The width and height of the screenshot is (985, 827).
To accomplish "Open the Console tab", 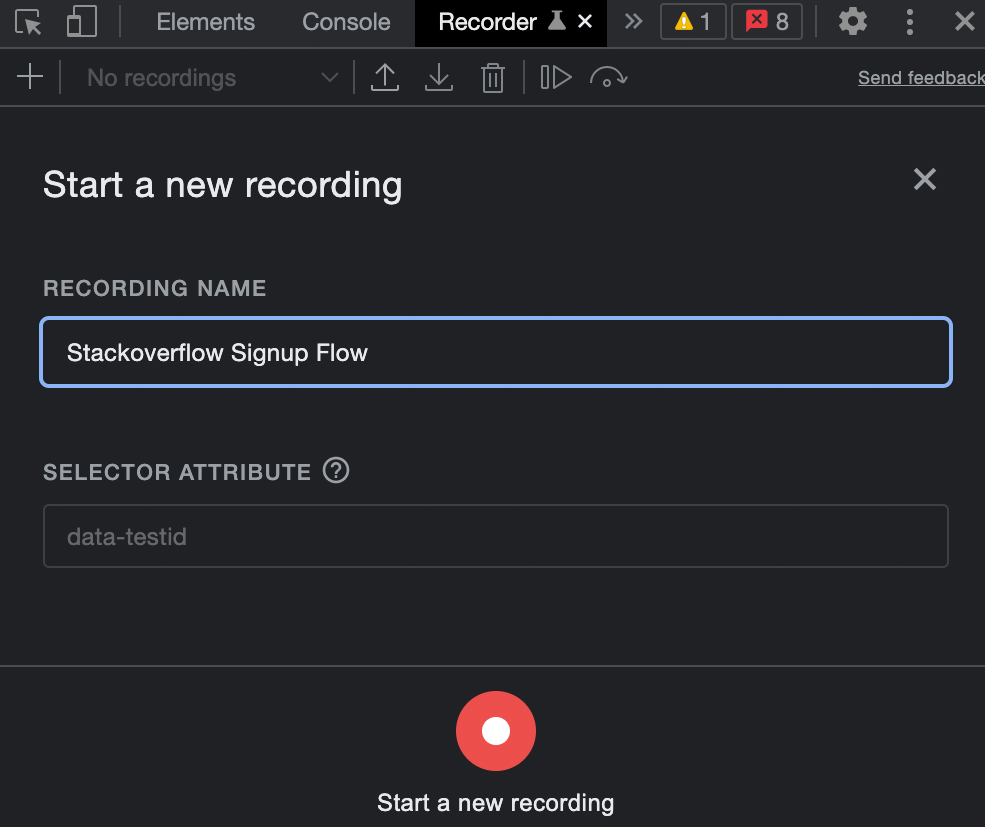I will (x=346, y=22).
